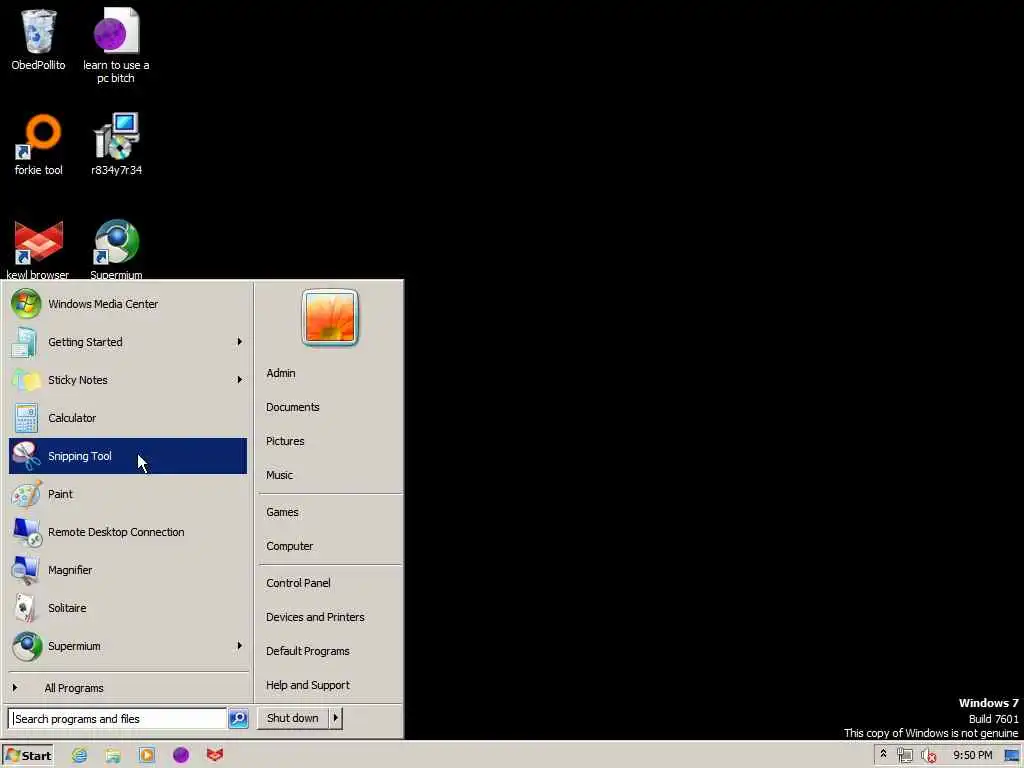Image resolution: width=1024 pixels, height=768 pixels.
Task: Select the kewl browser desktop shortcut
Action: pos(38,250)
